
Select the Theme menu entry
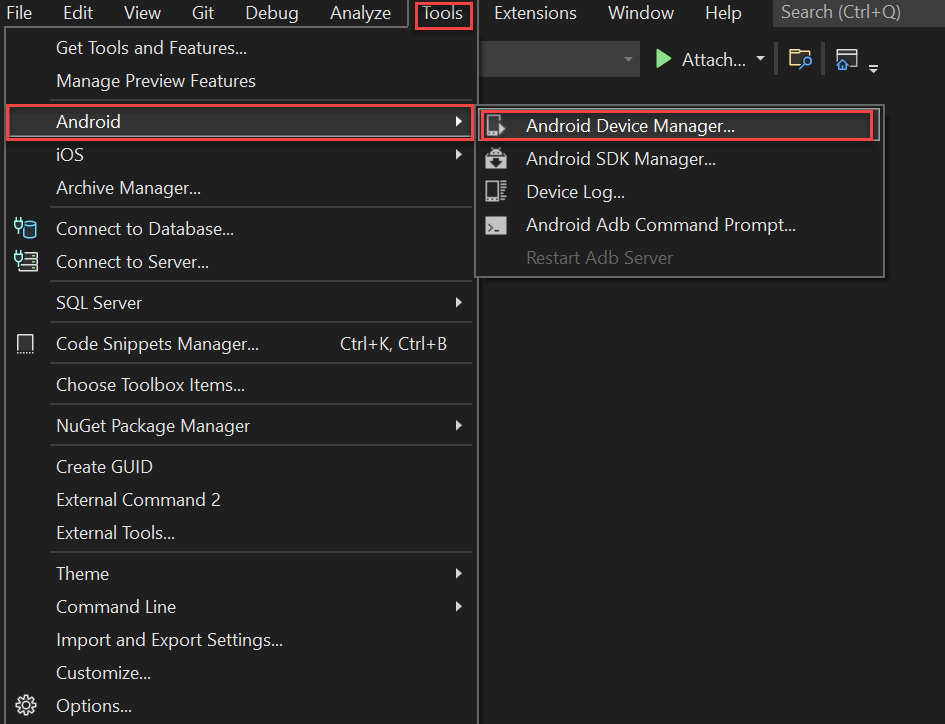point(240,573)
